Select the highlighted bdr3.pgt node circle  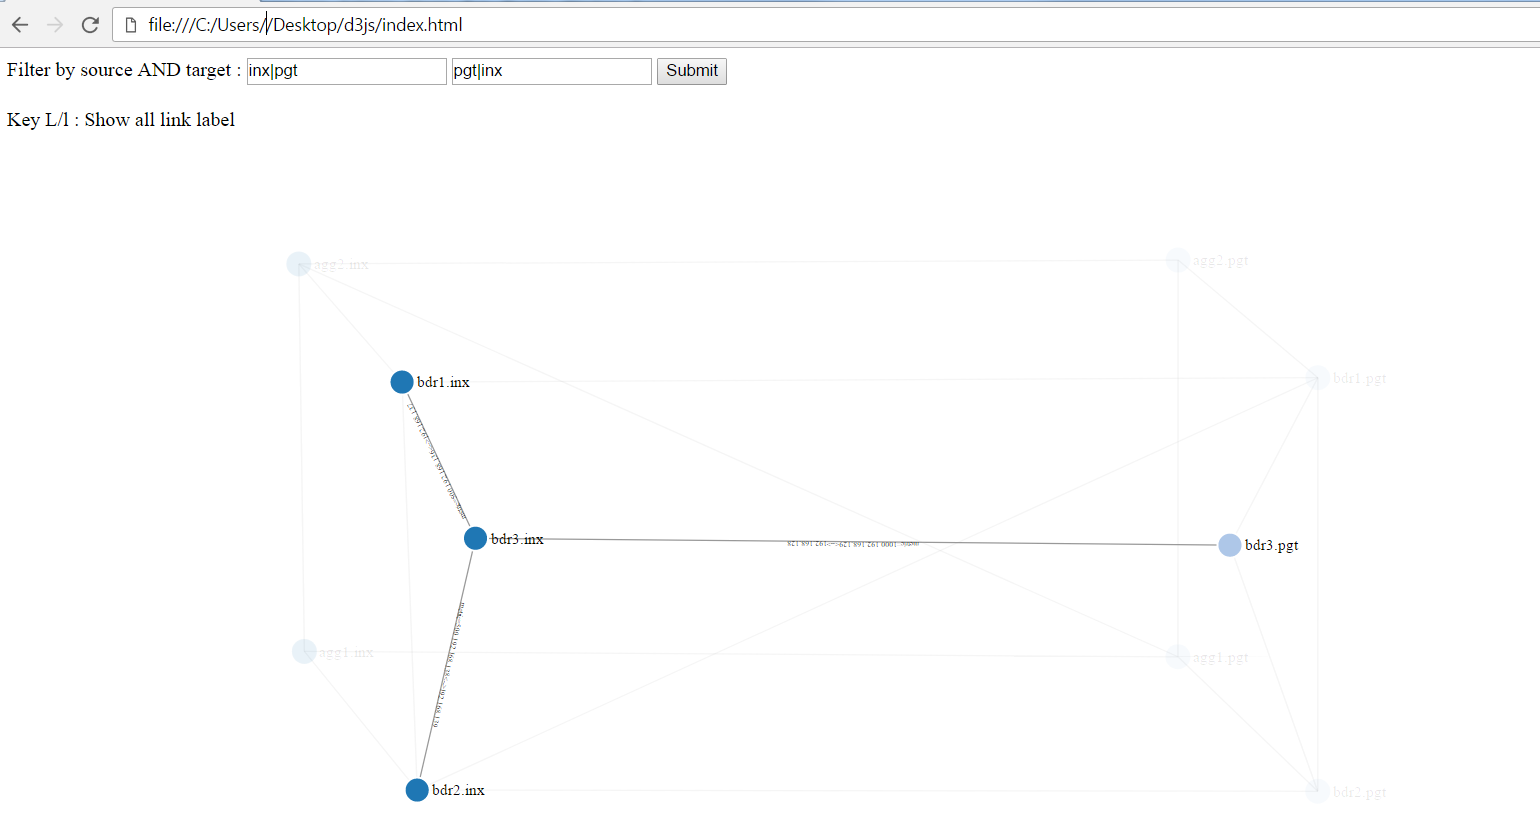pyautogui.click(x=1229, y=544)
